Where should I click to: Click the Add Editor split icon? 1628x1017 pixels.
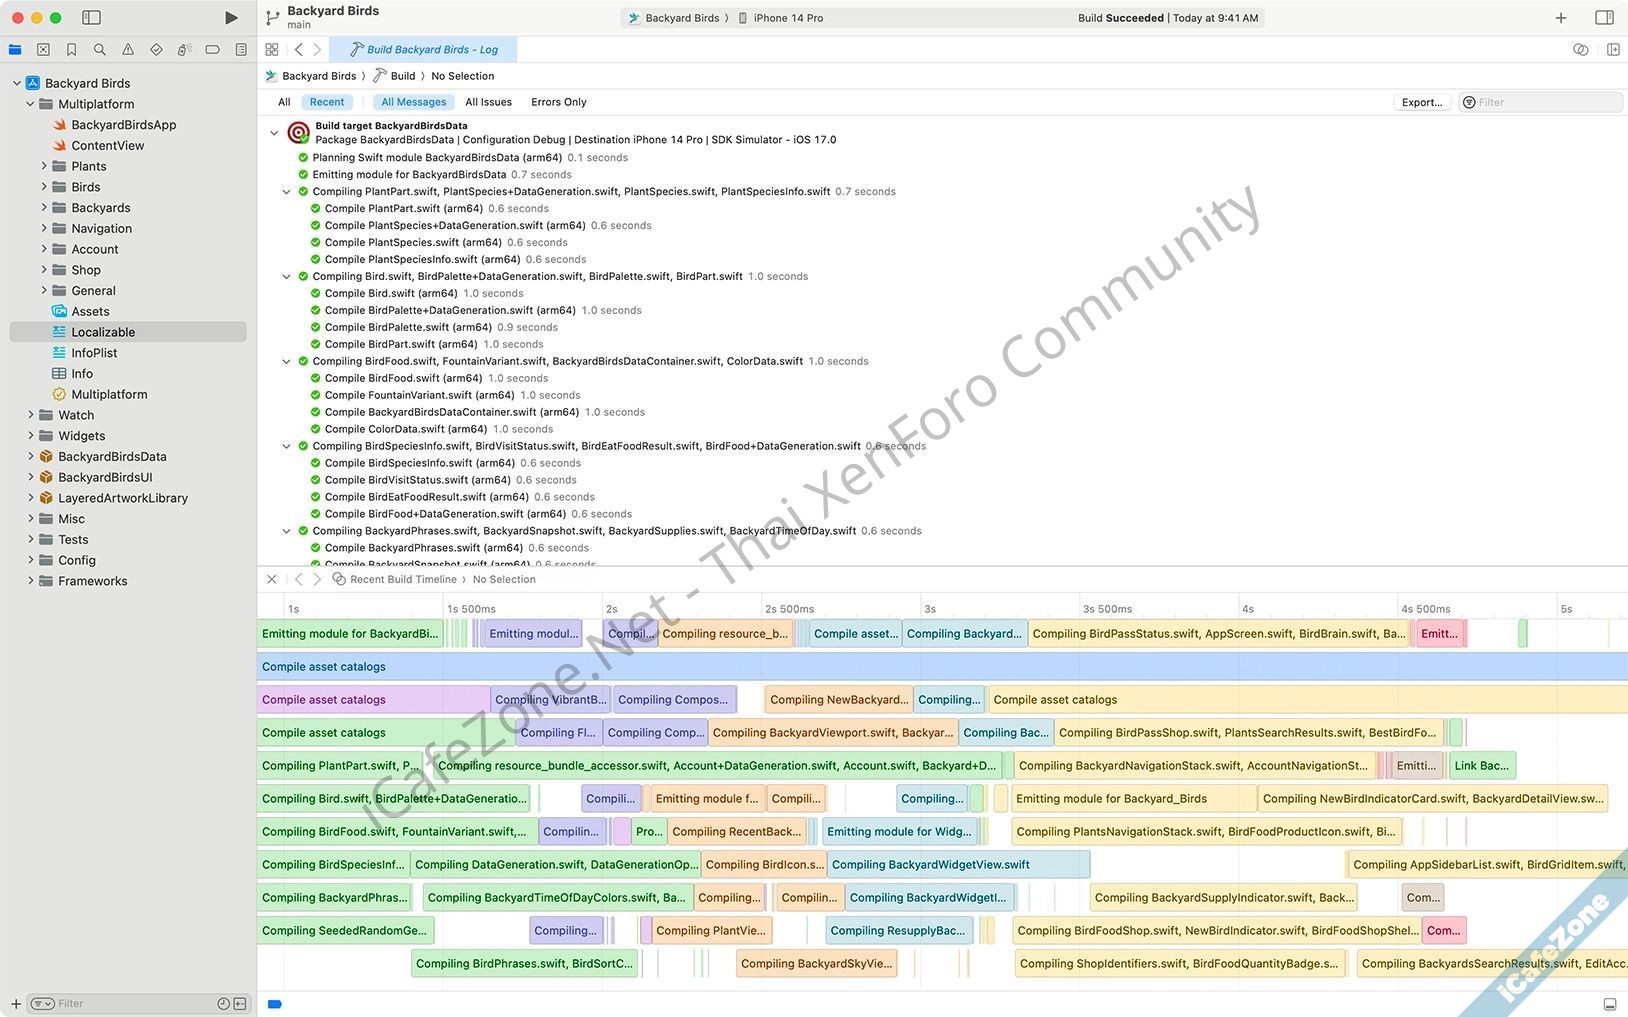click(x=1613, y=49)
